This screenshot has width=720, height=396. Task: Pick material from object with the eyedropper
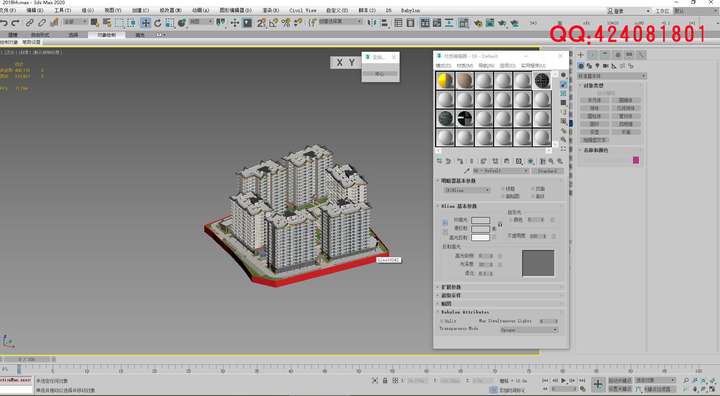coord(467,171)
